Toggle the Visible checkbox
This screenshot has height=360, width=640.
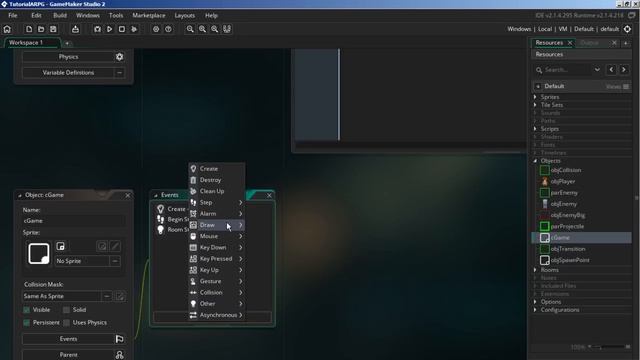27,310
